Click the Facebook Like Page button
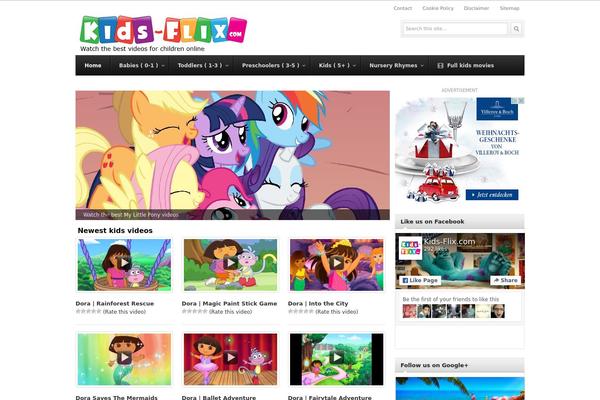 click(x=420, y=280)
